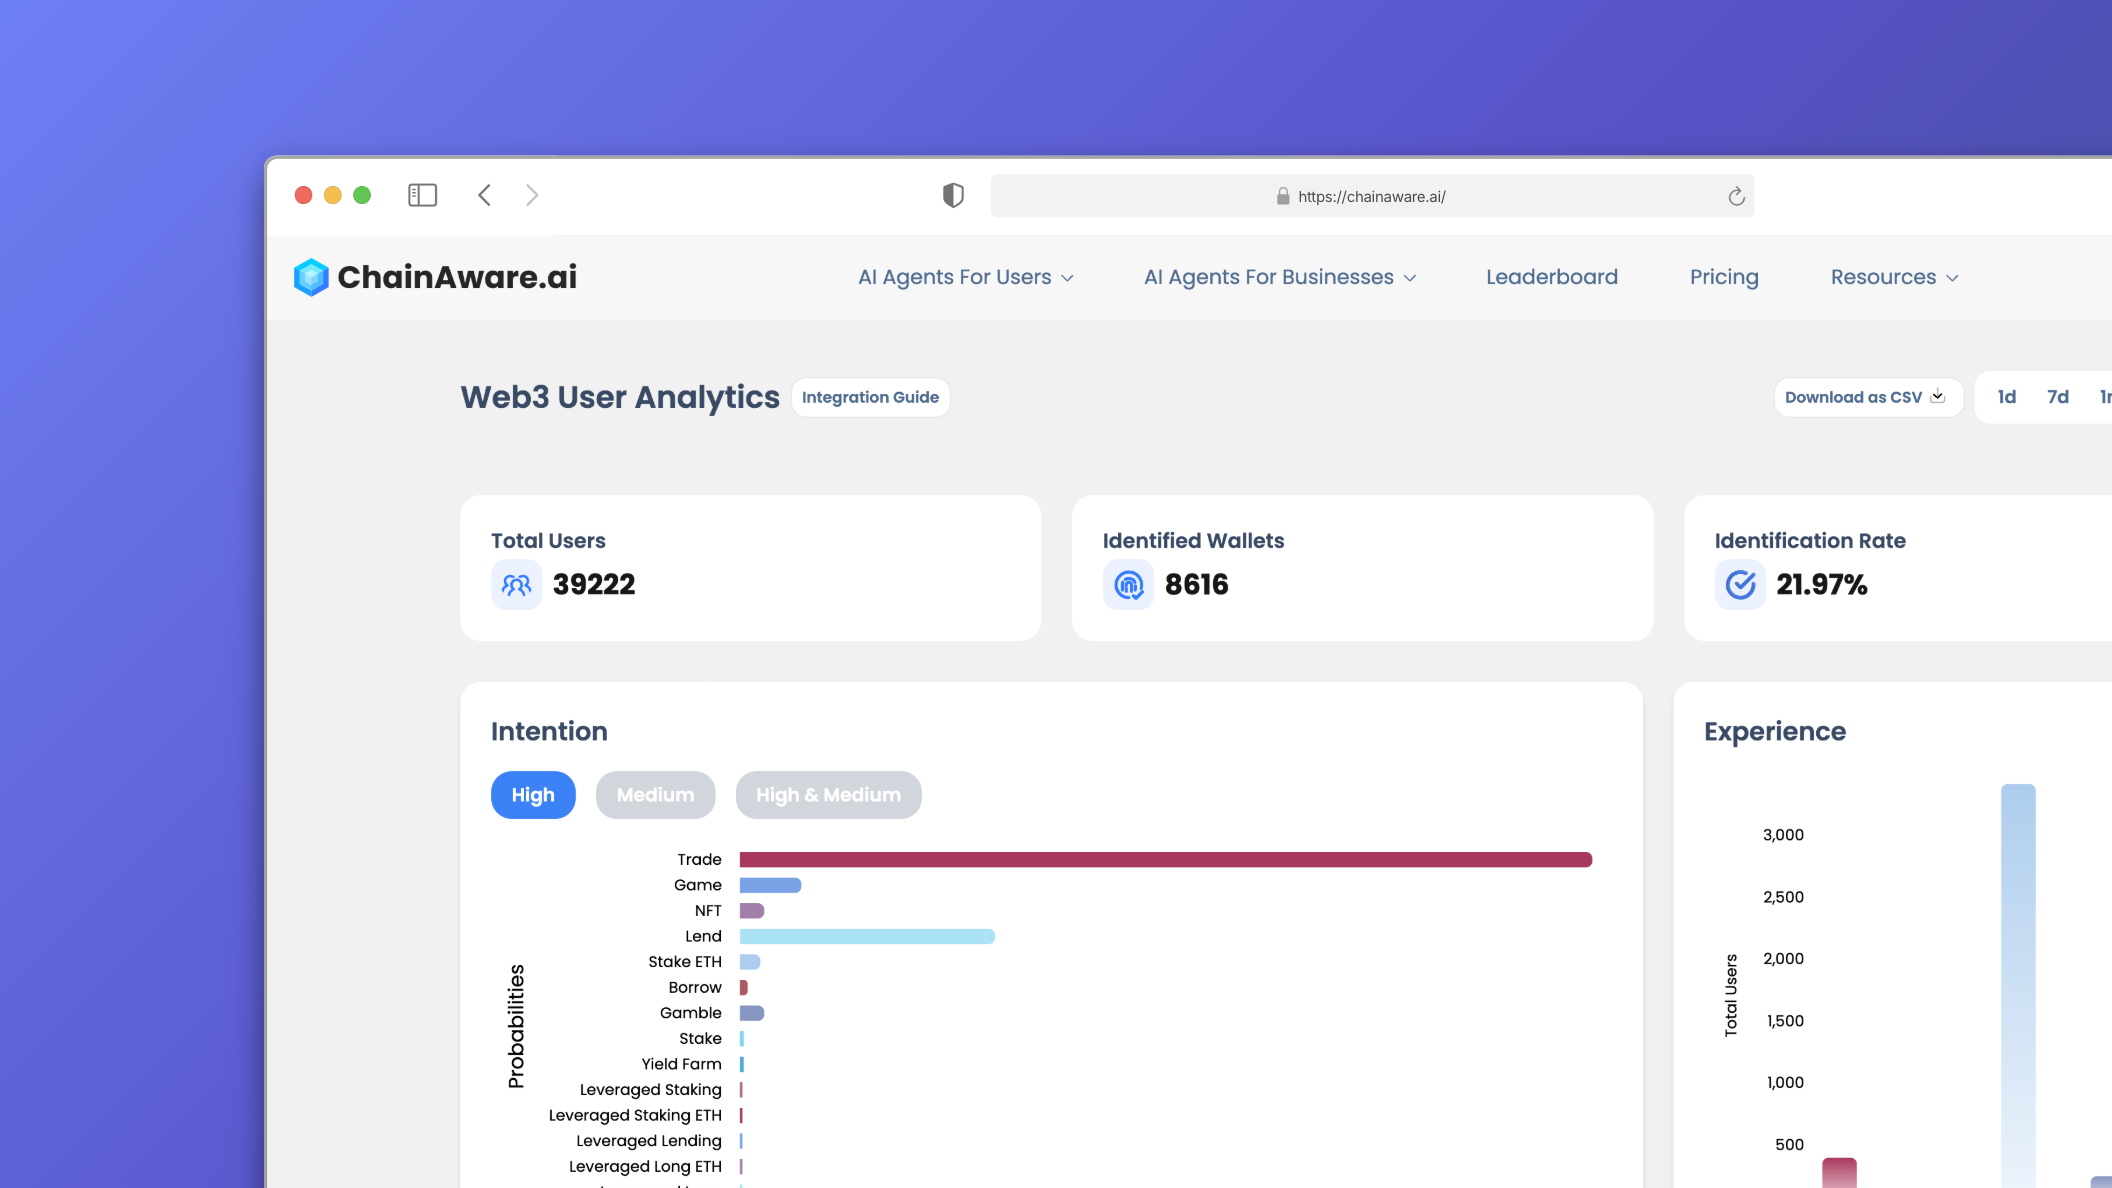Click the lock icon in the address bar
Screen dimensions: 2112x1188
(1283, 196)
